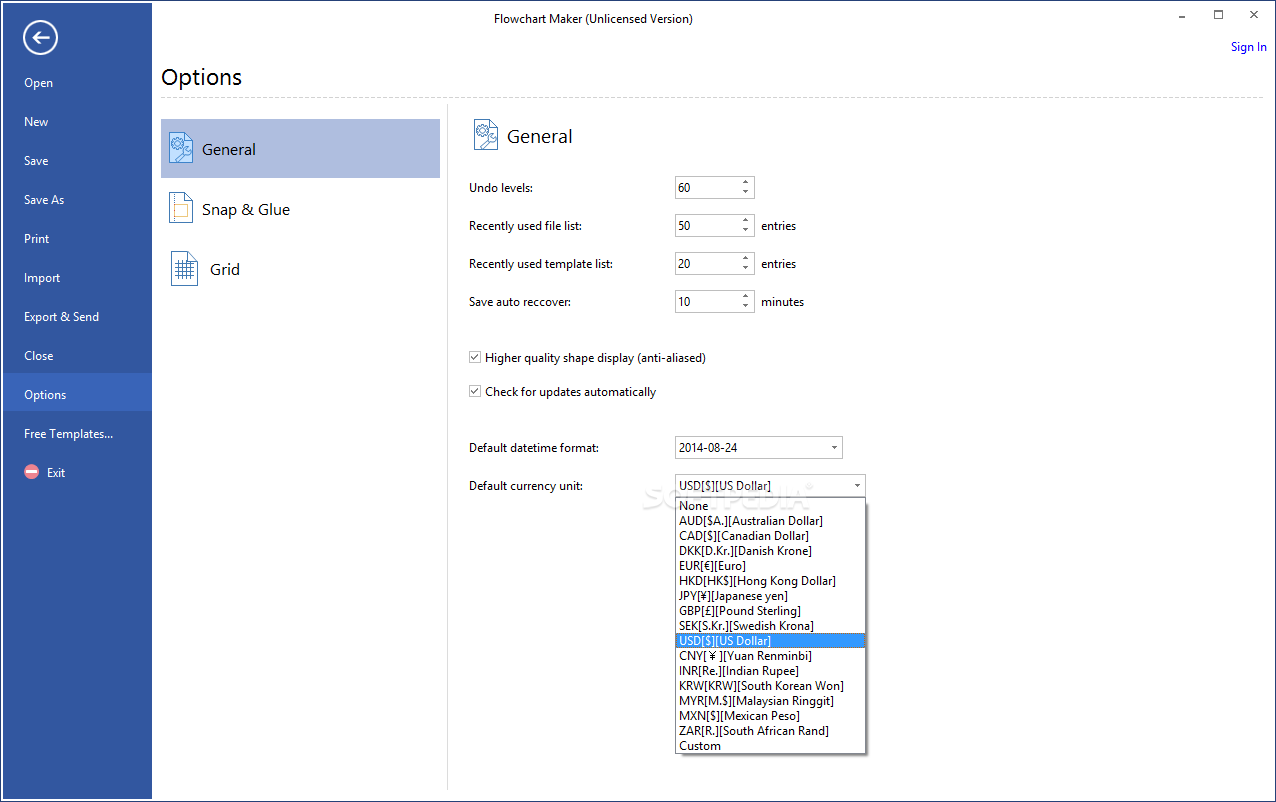Click Save in the sidebar
This screenshot has width=1276, height=802.
(x=77, y=161)
